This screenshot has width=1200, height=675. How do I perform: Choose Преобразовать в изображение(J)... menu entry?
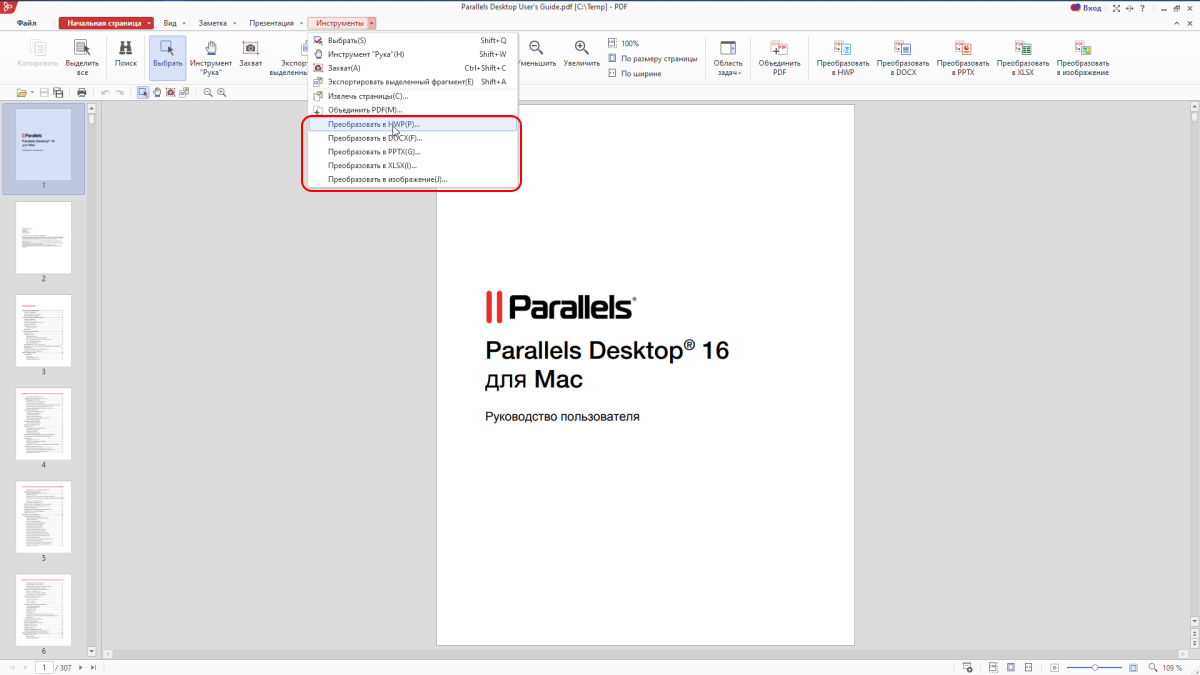412,180
